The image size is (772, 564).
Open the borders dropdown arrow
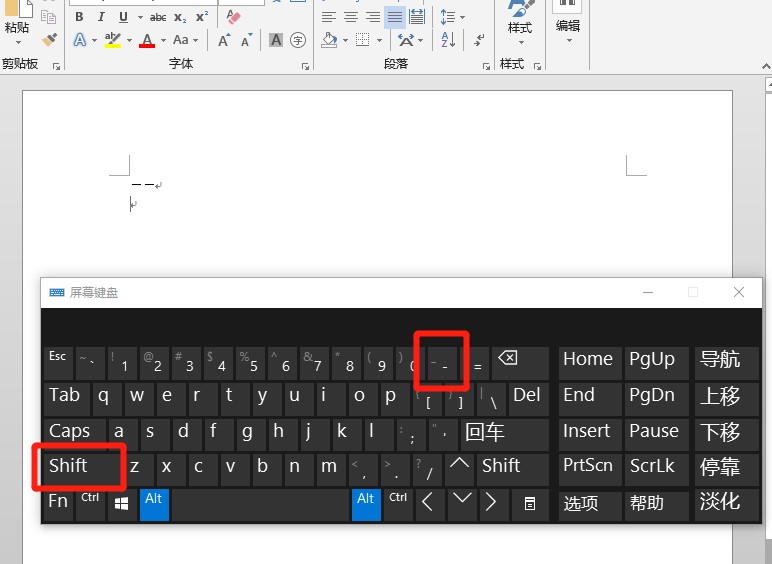tap(380, 40)
